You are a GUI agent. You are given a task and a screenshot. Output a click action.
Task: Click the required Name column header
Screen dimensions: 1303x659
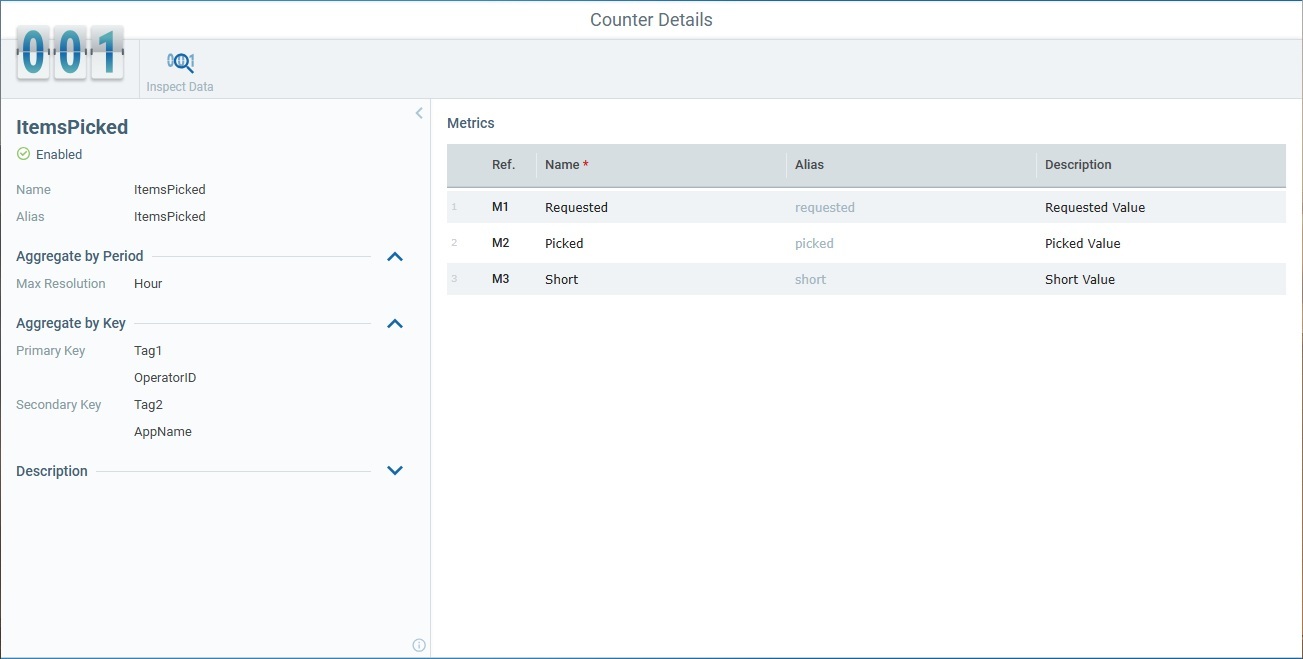[x=562, y=164]
